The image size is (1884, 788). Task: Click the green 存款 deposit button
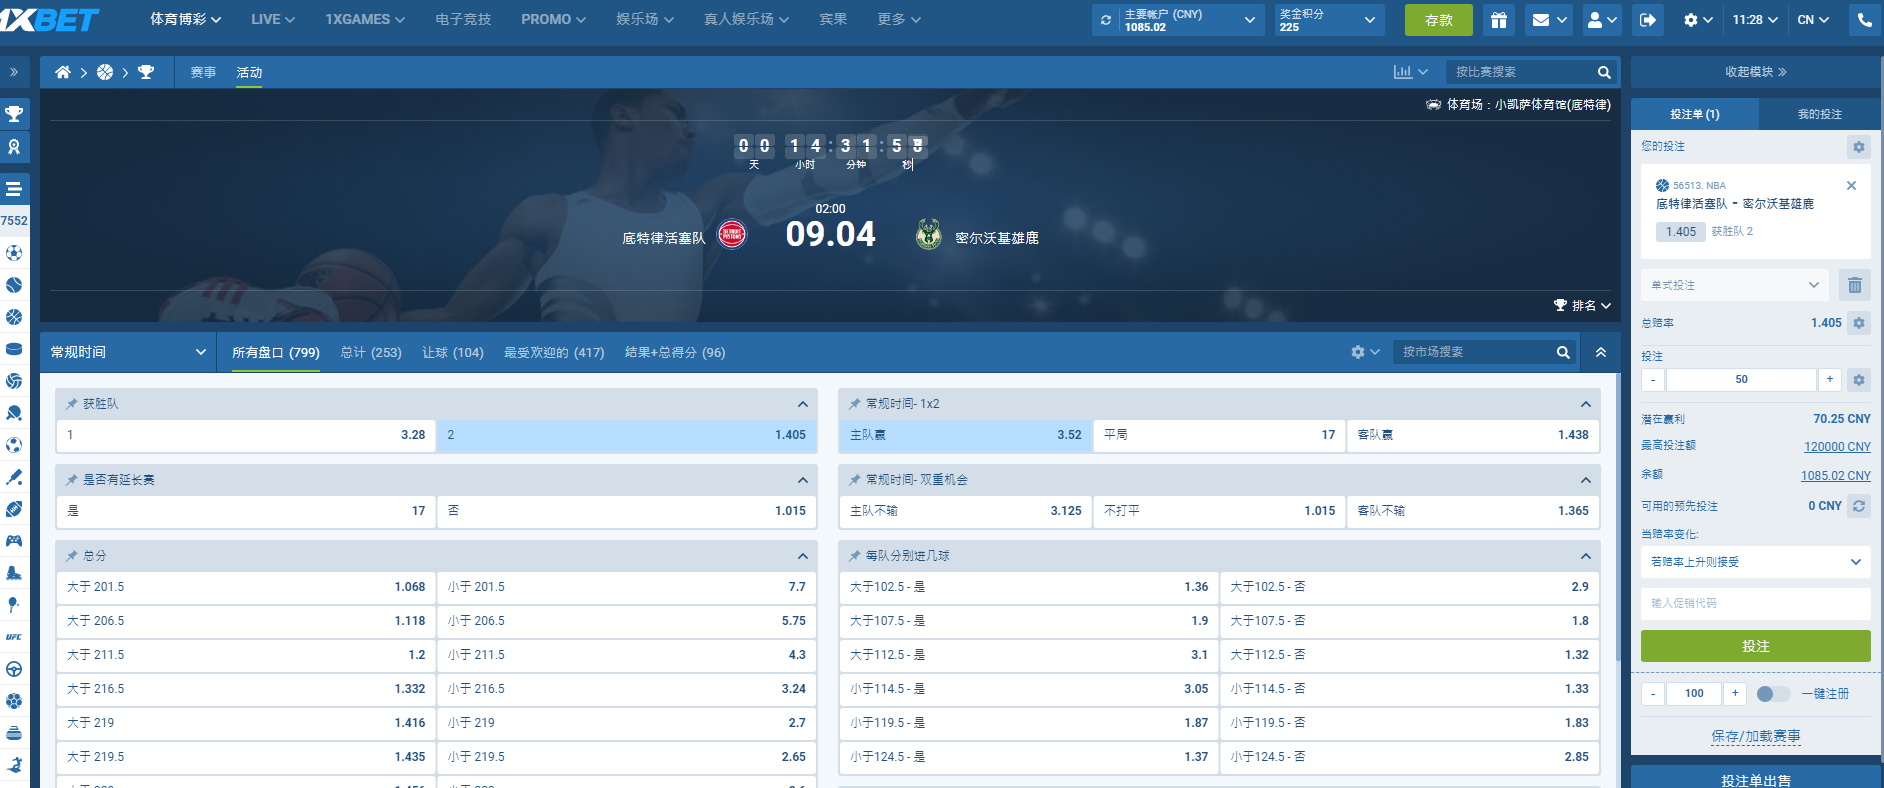[1438, 20]
